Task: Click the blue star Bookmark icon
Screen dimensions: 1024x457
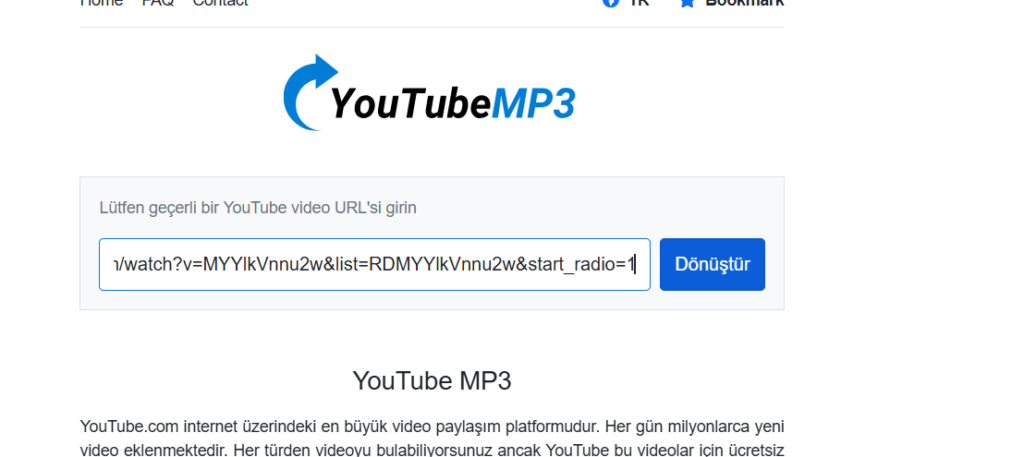Action: (x=687, y=3)
